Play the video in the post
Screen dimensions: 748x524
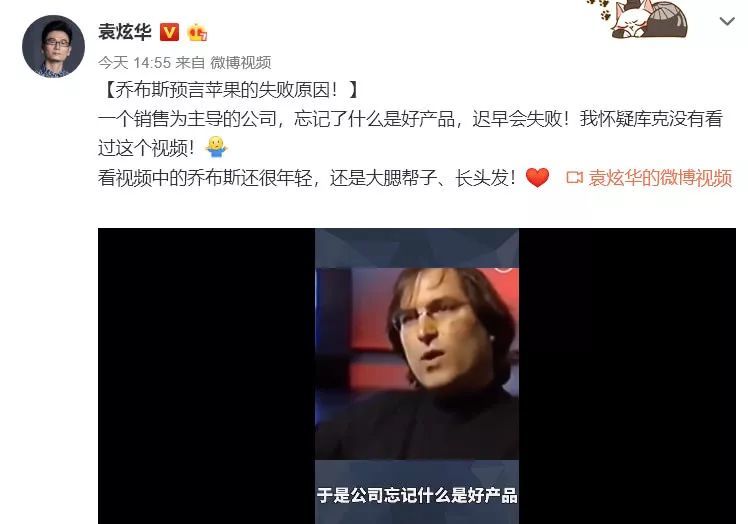[x=417, y=376]
